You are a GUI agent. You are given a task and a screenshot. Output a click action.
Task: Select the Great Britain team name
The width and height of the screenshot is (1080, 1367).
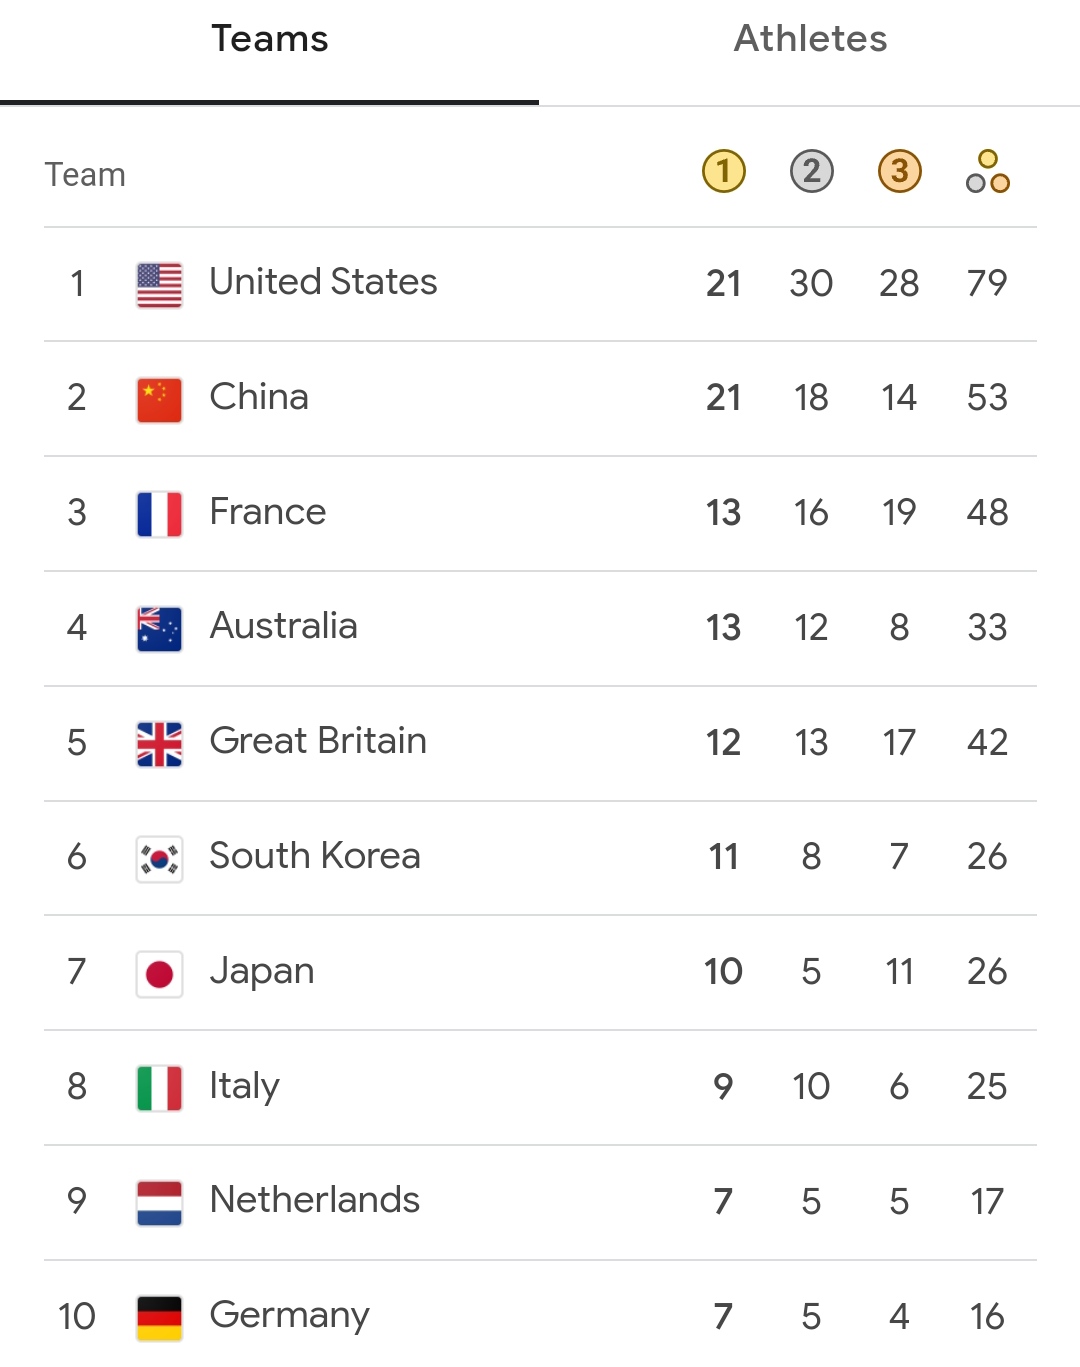coord(318,741)
